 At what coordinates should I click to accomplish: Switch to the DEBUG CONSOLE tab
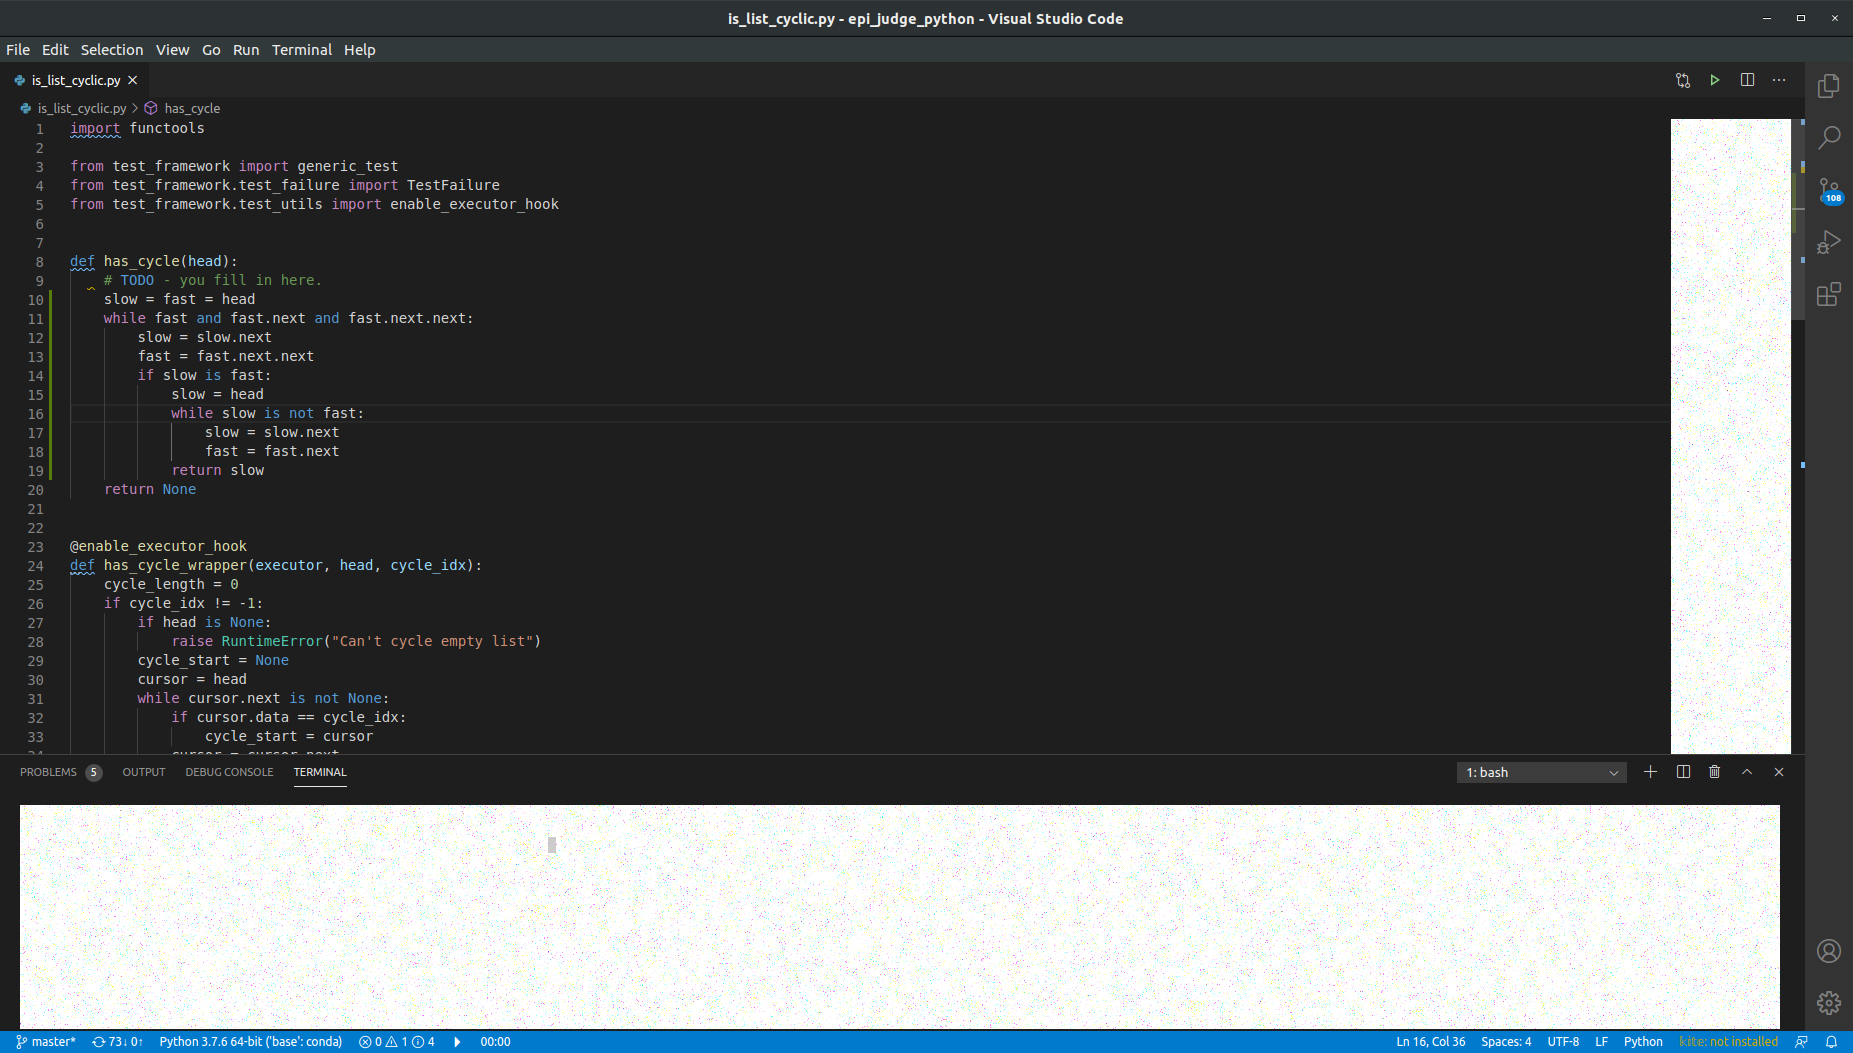click(229, 772)
